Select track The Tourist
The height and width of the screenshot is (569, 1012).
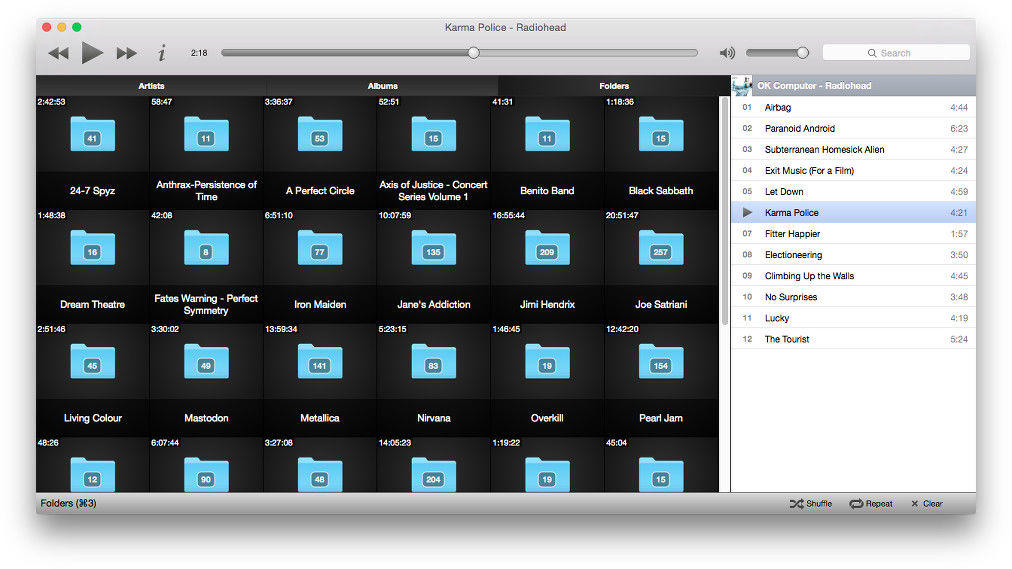point(853,339)
